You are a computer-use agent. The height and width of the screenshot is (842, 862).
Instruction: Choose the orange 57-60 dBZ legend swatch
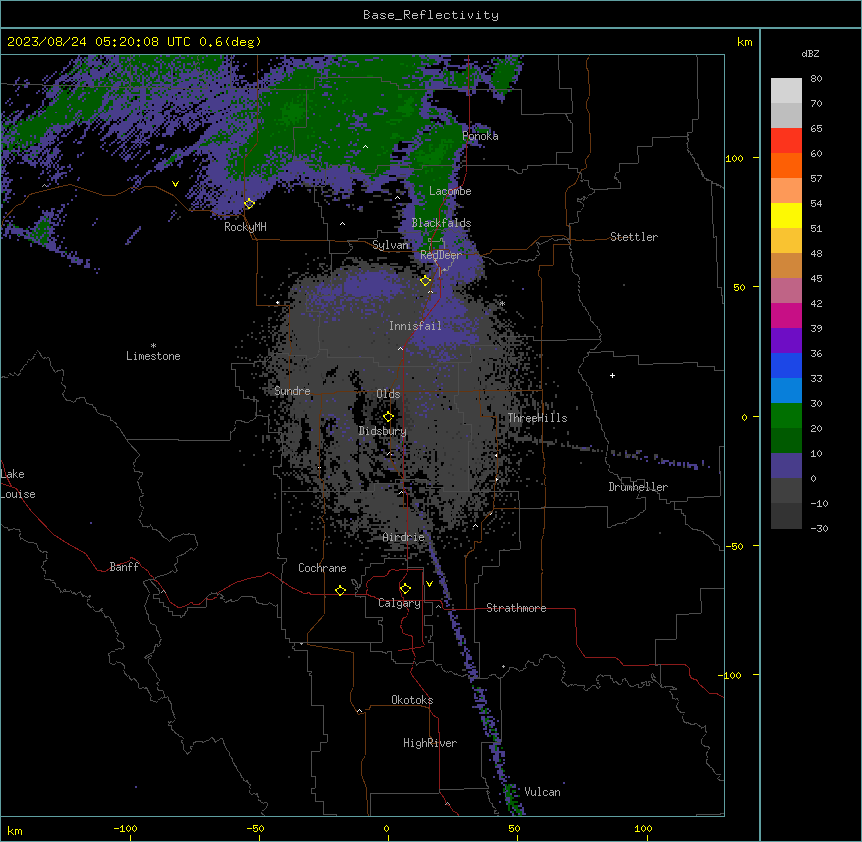(786, 165)
